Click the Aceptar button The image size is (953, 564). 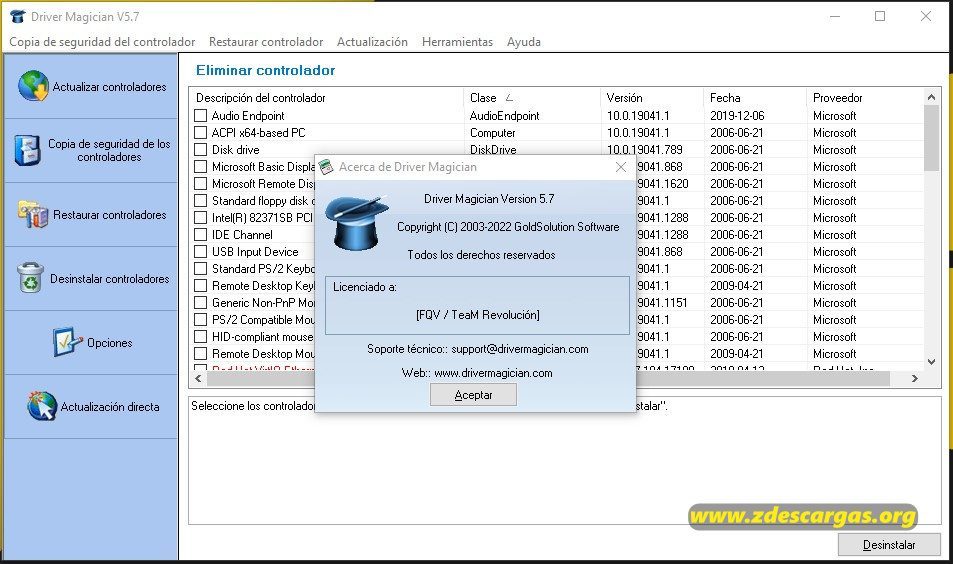(473, 395)
